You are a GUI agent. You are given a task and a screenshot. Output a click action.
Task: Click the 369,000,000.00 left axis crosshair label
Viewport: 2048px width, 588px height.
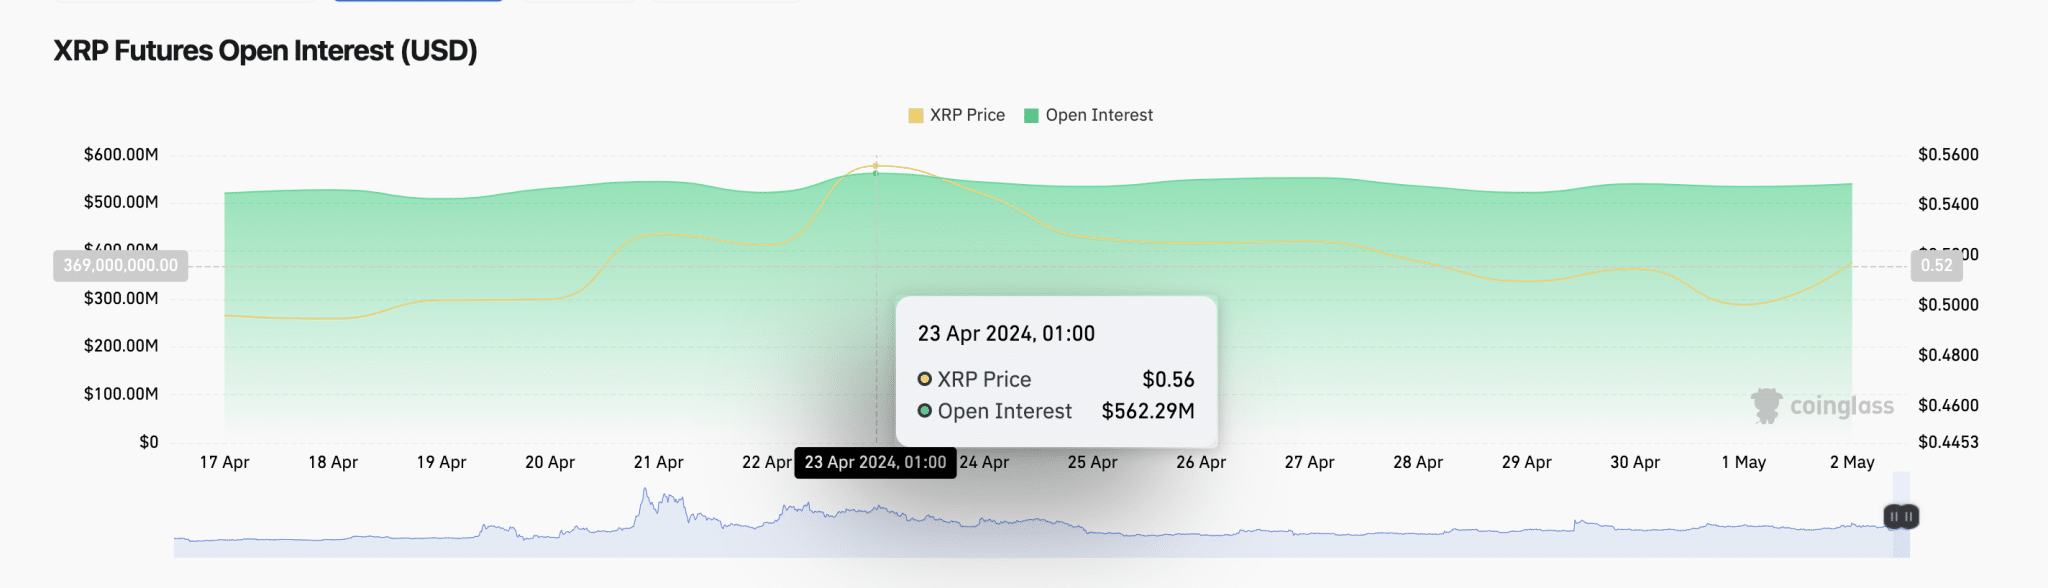click(121, 265)
